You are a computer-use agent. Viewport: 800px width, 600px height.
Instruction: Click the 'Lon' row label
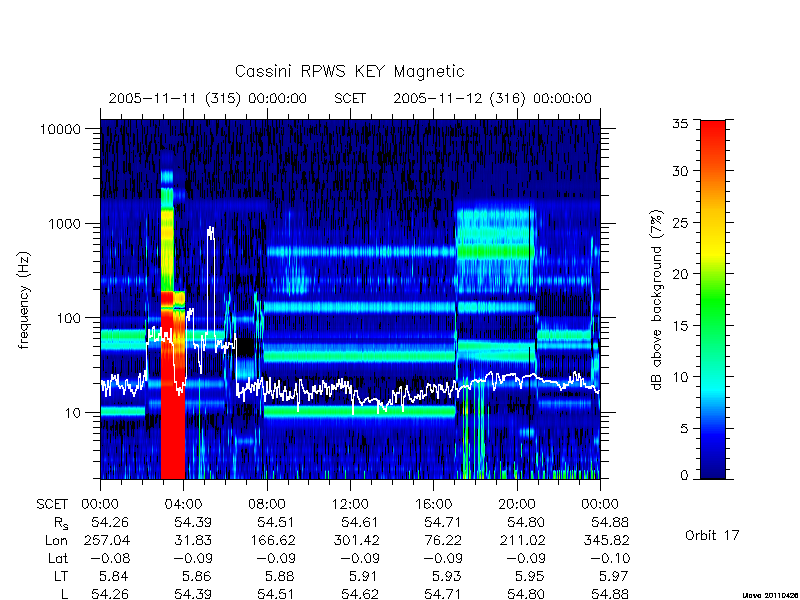(x=56, y=540)
